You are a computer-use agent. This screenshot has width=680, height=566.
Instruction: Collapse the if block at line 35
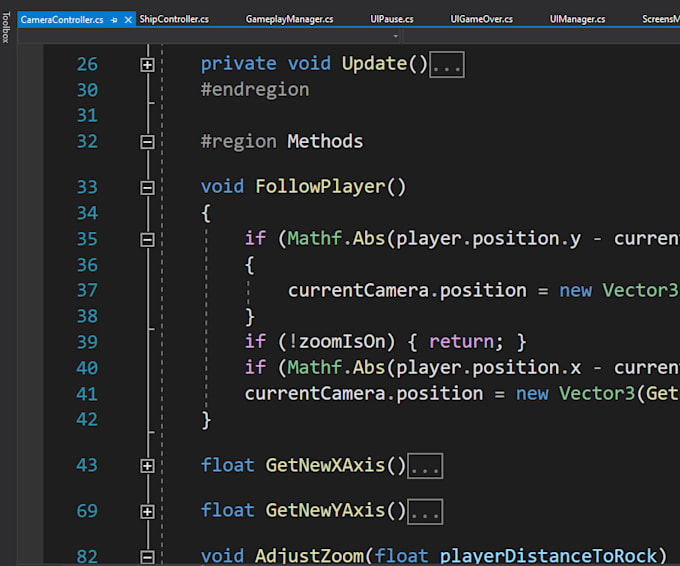pyautogui.click(x=147, y=240)
